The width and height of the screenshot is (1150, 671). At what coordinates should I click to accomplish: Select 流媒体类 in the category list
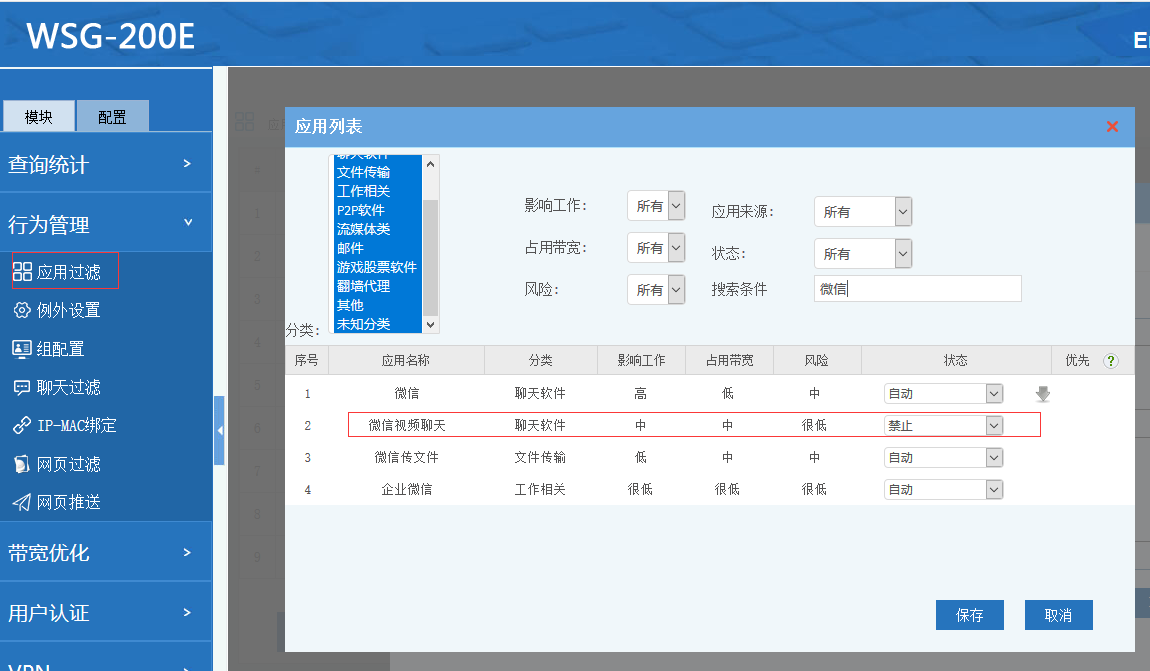(x=364, y=229)
